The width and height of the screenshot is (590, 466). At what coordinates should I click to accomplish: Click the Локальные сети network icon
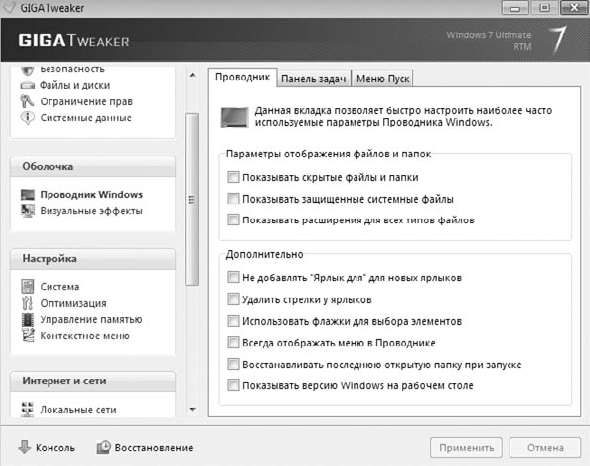(x=27, y=409)
